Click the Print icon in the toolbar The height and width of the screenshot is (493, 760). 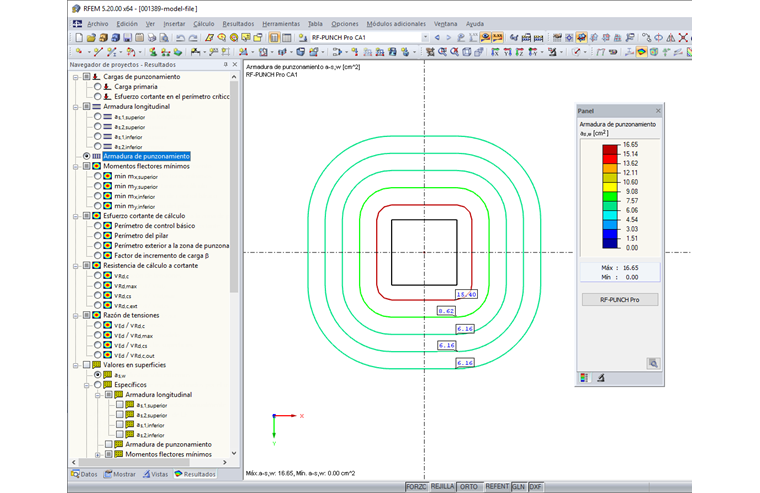click(x=152, y=37)
